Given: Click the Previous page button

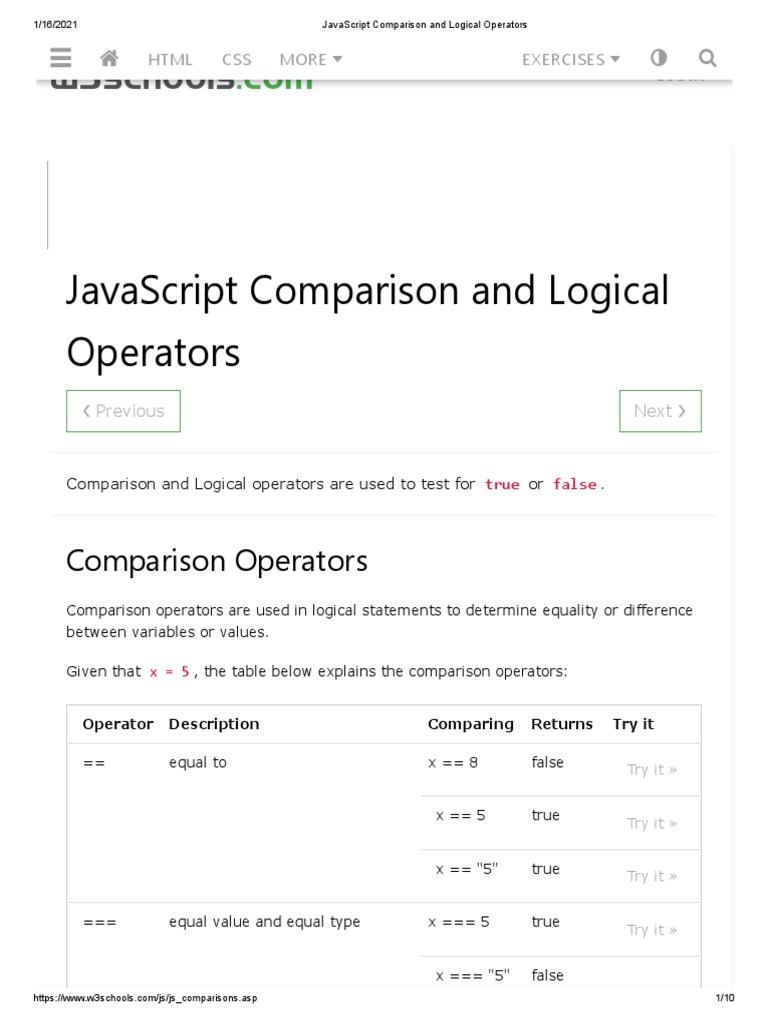Looking at the screenshot, I should [x=123, y=411].
